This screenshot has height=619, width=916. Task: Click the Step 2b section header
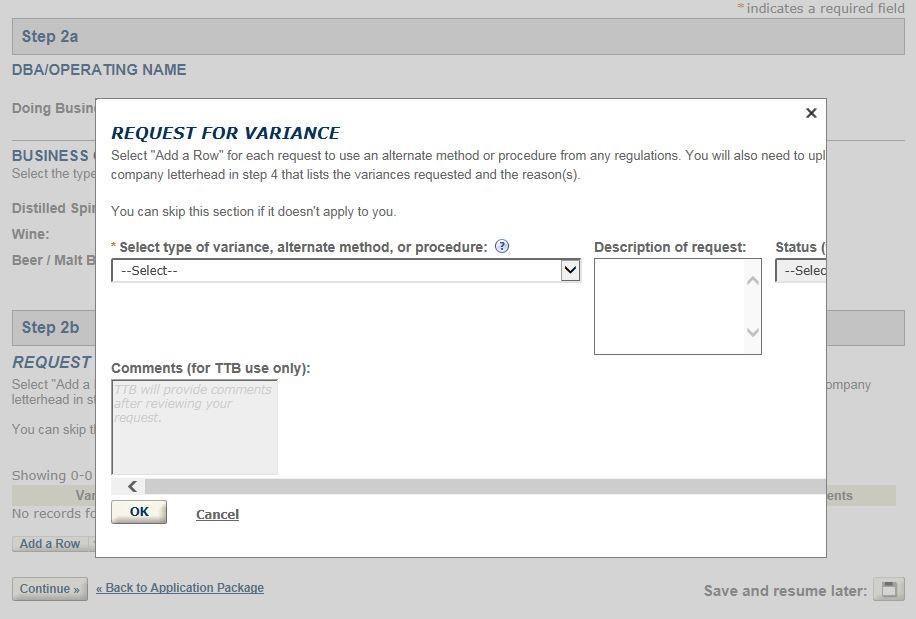coord(50,327)
